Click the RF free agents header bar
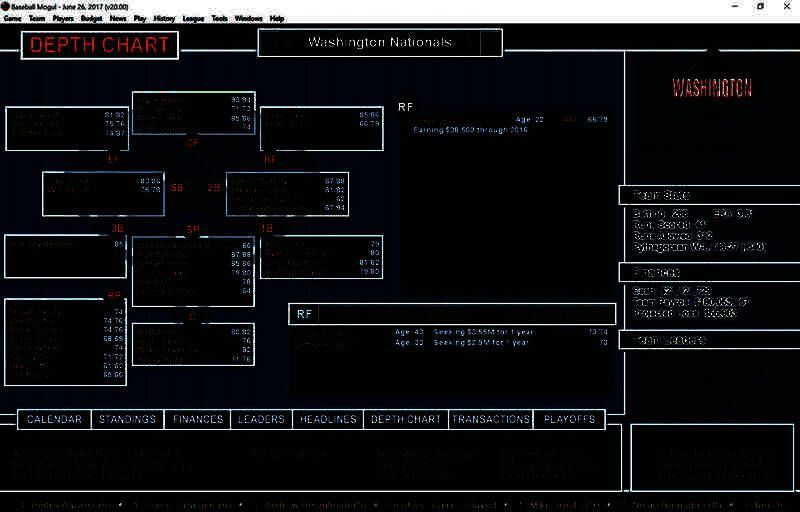 (x=451, y=314)
